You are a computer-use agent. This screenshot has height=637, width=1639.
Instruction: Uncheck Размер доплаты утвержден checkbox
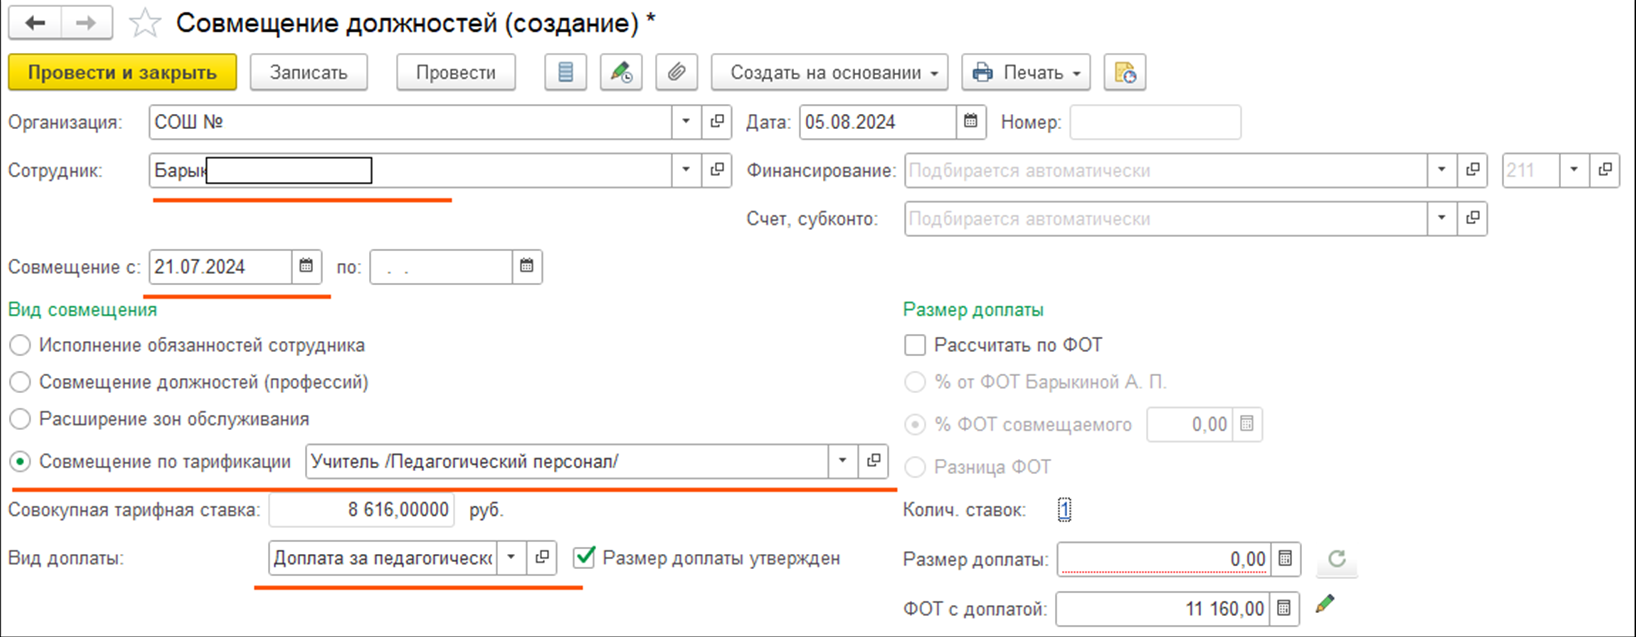(x=585, y=558)
